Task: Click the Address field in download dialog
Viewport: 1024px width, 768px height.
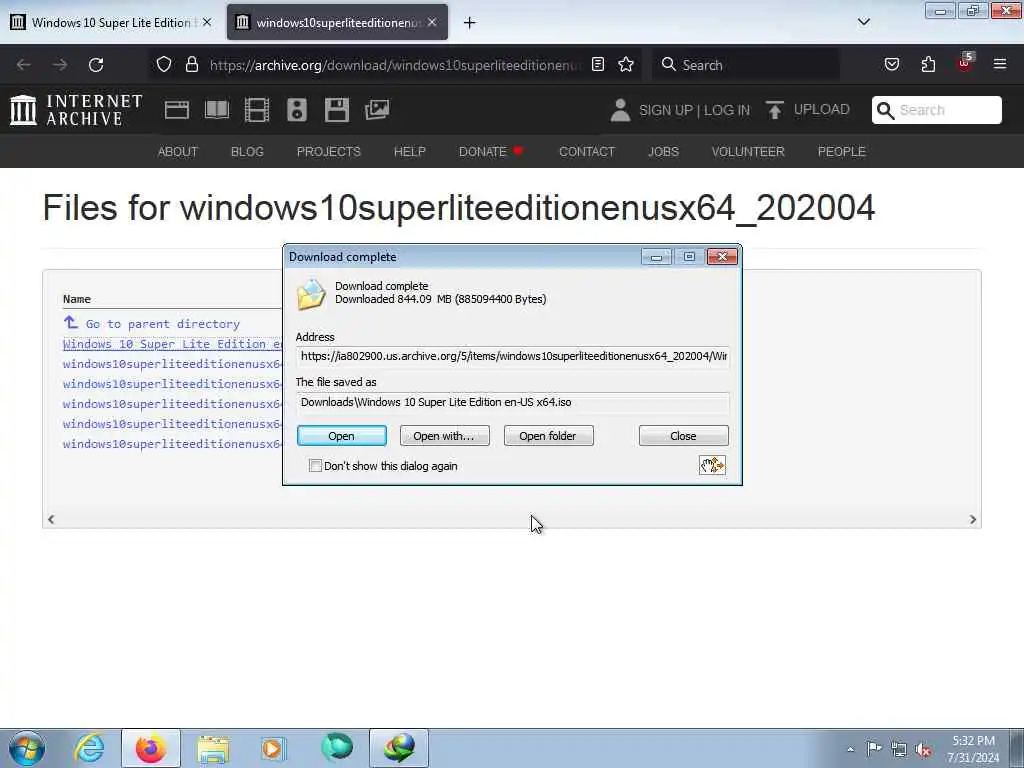Action: pyautogui.click(x=513, y=356)
